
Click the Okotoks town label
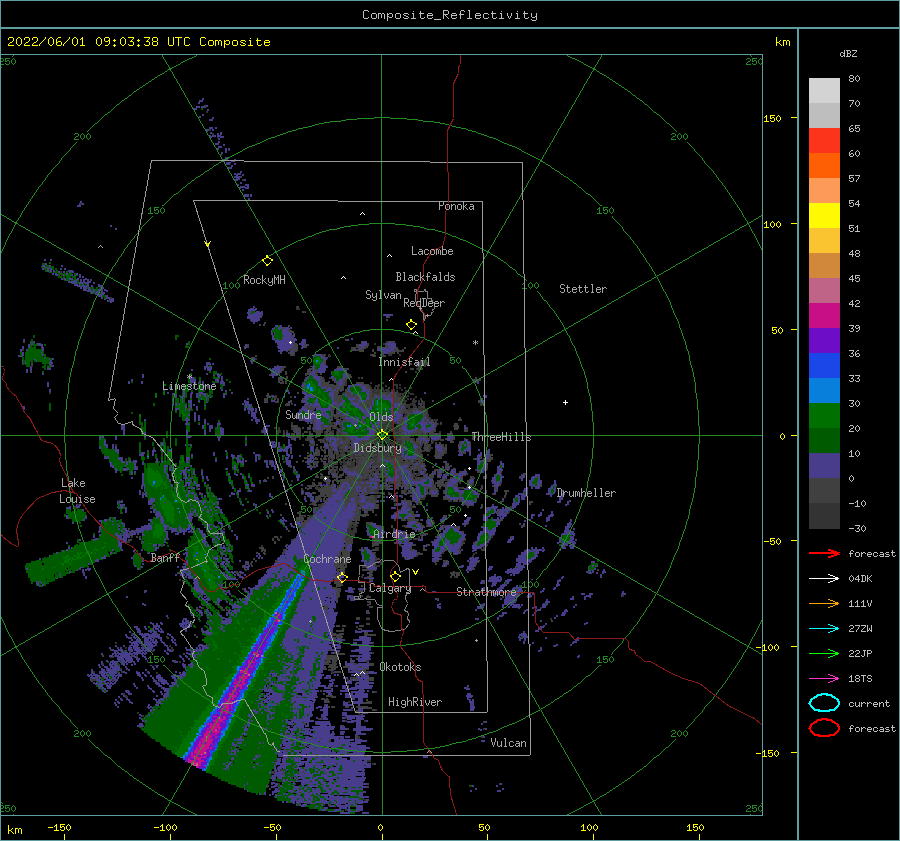[400, 667]
